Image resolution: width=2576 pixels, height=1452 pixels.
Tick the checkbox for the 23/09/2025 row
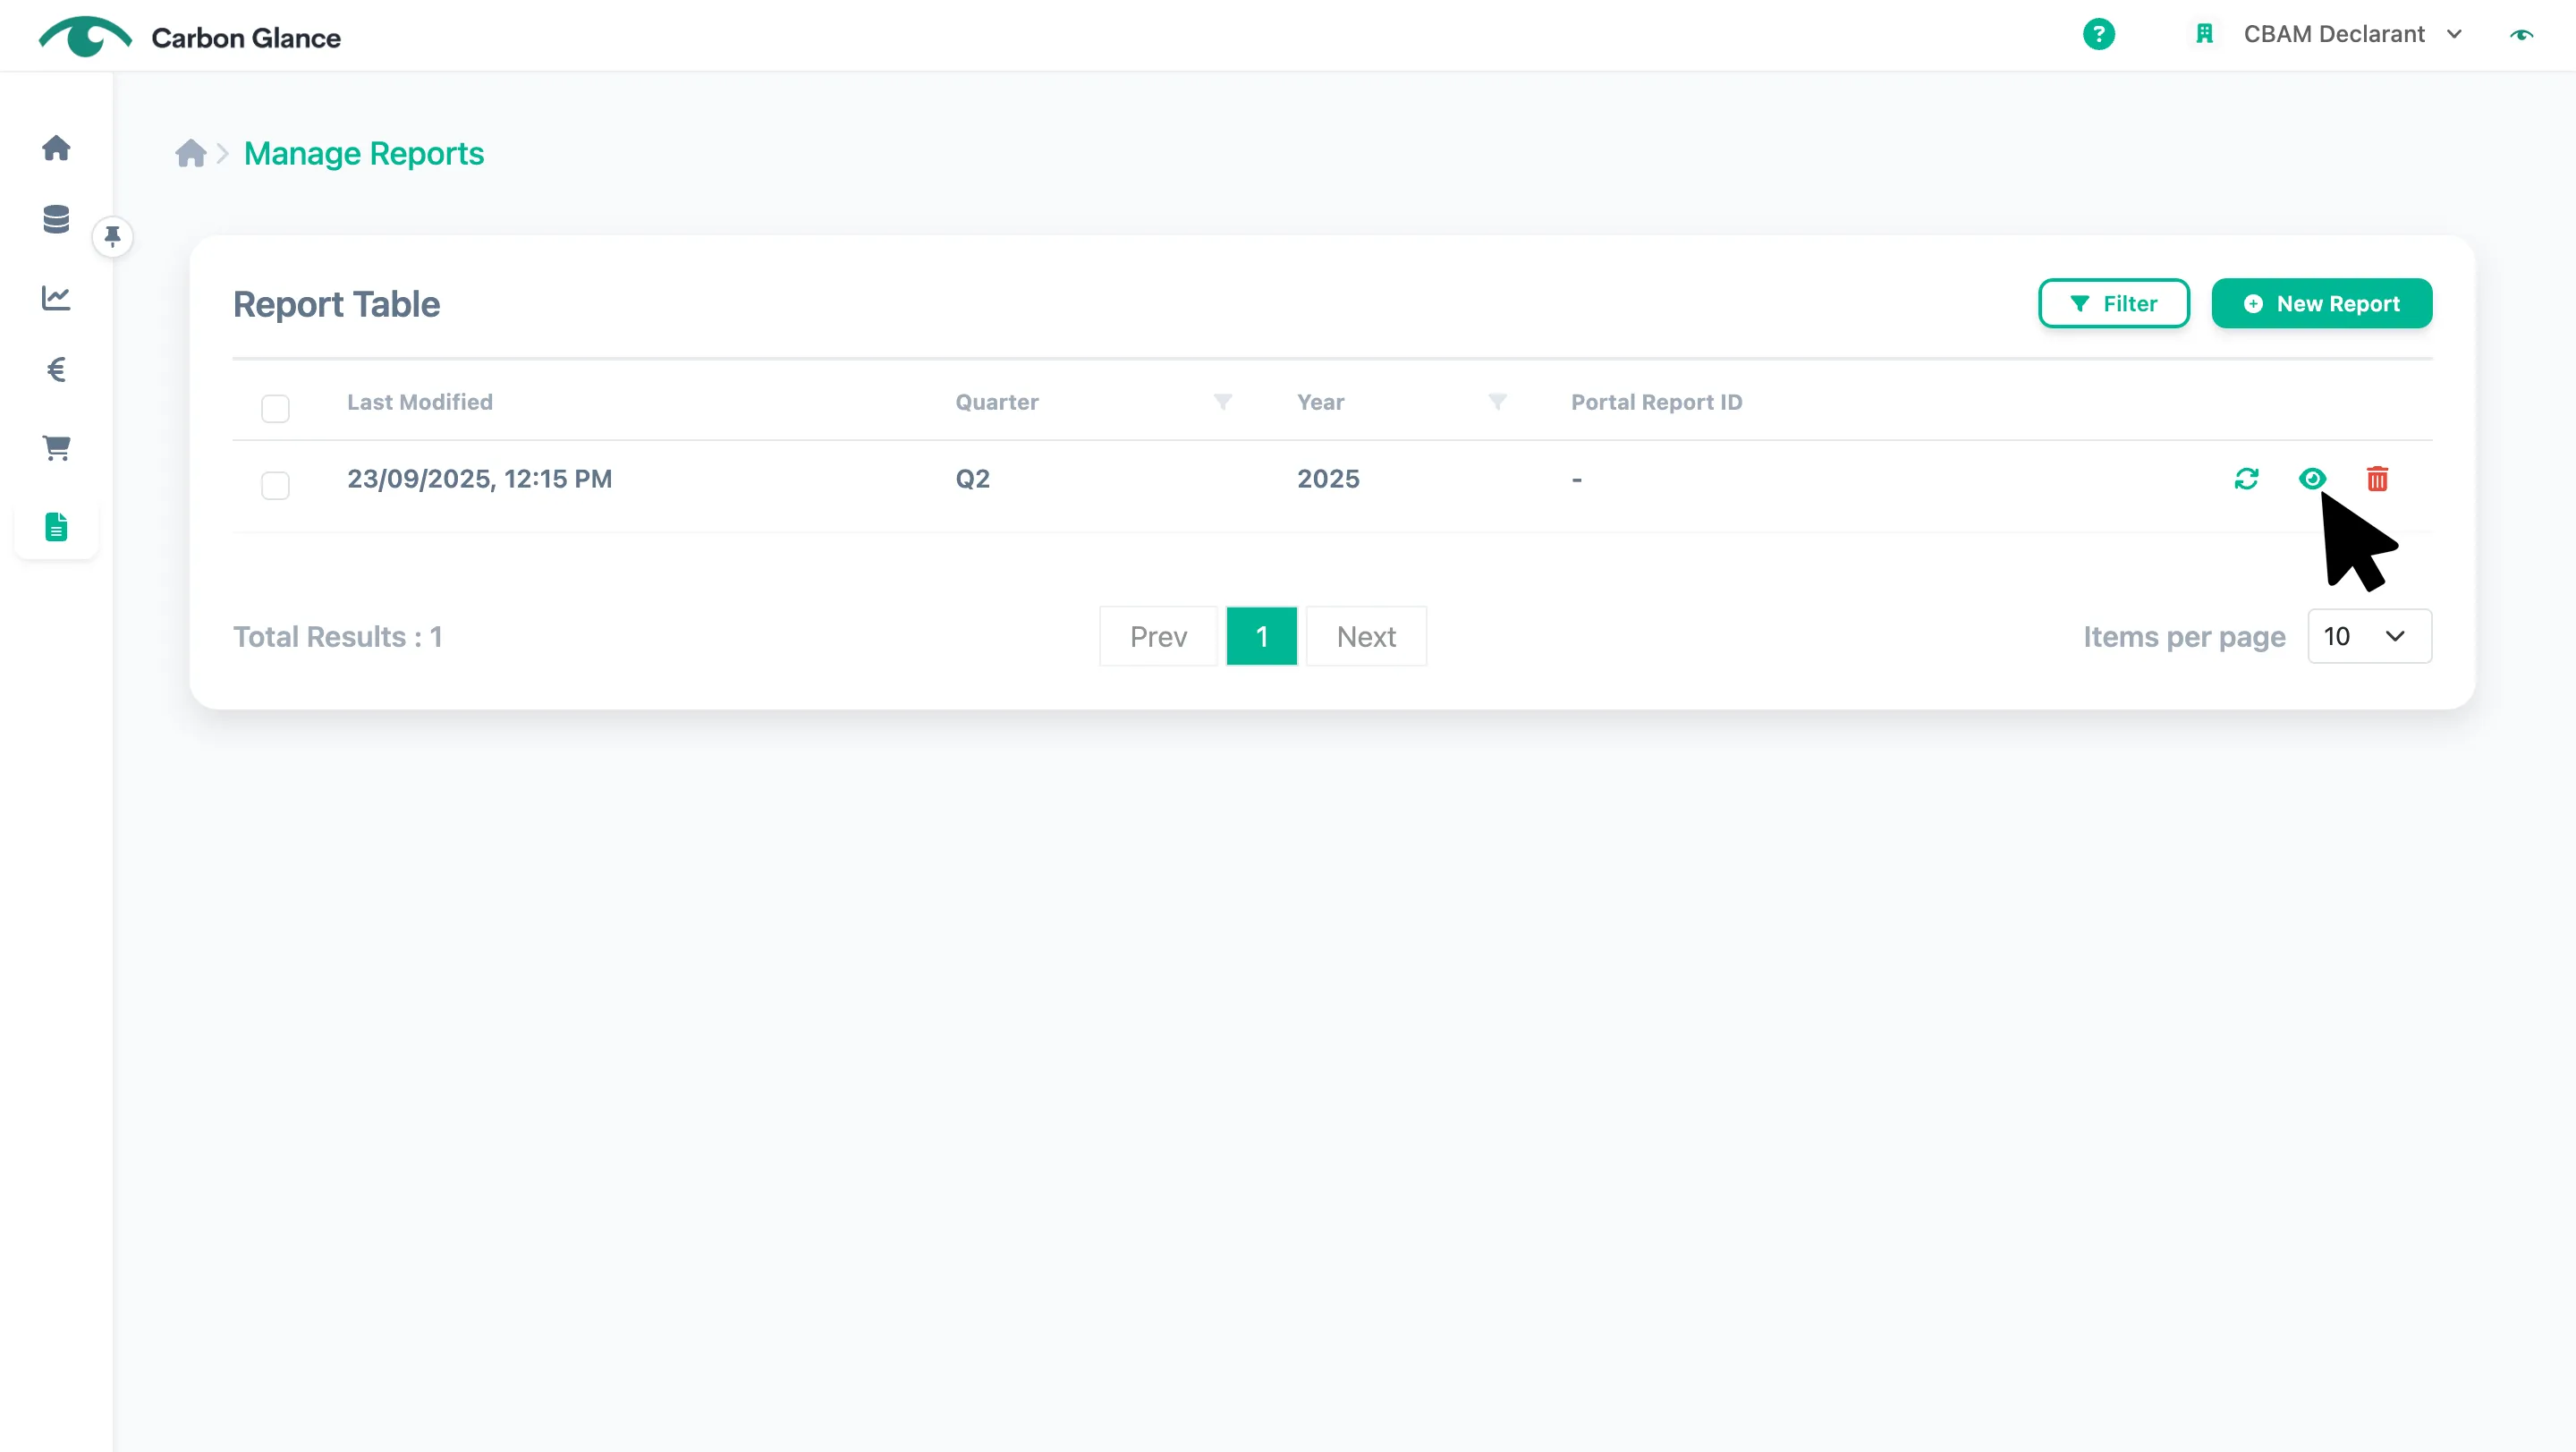click(x=275, y=485)
